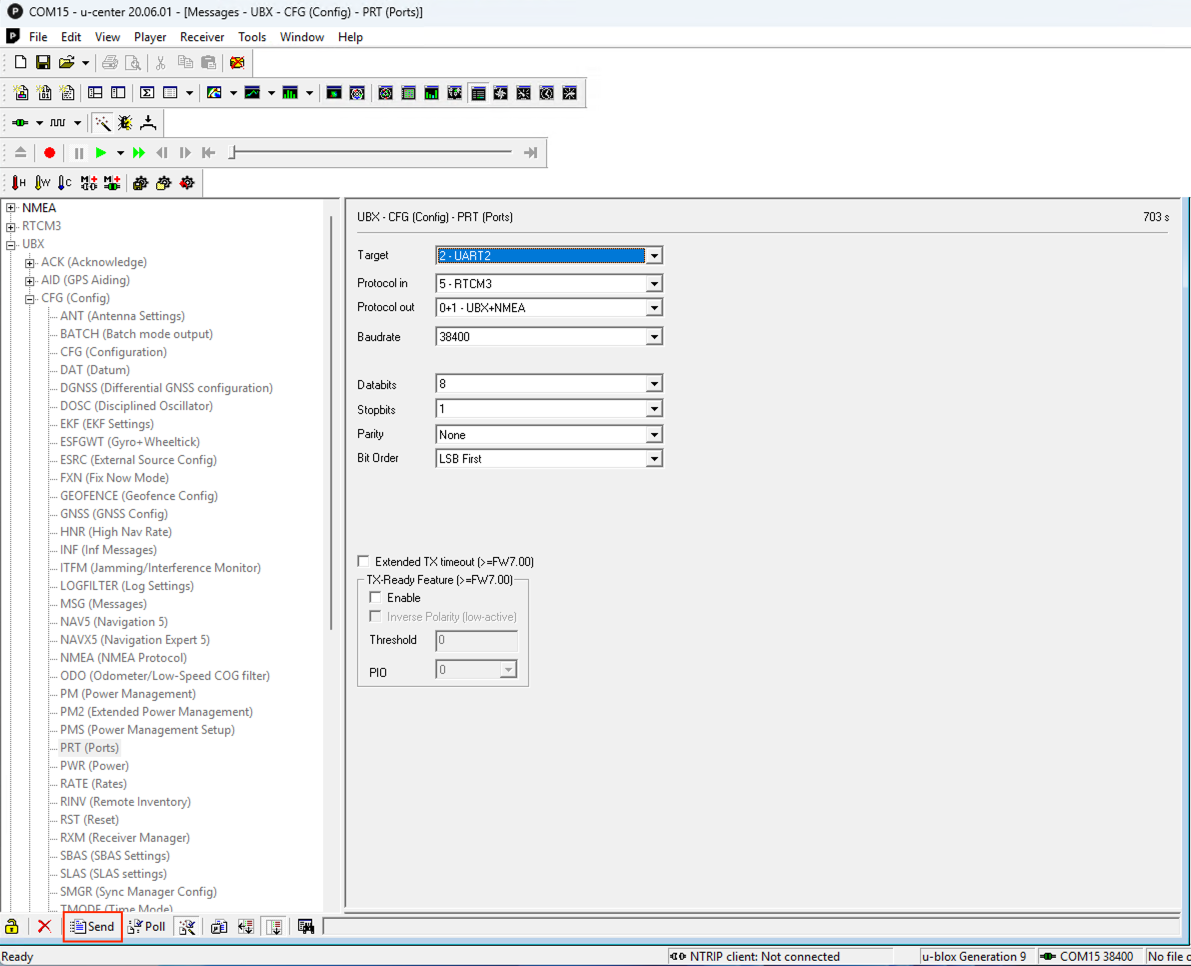The height and width of the screenshot is (966, 1191).
Task: Expand the NMEA tree node
Action: pos(11,208)
